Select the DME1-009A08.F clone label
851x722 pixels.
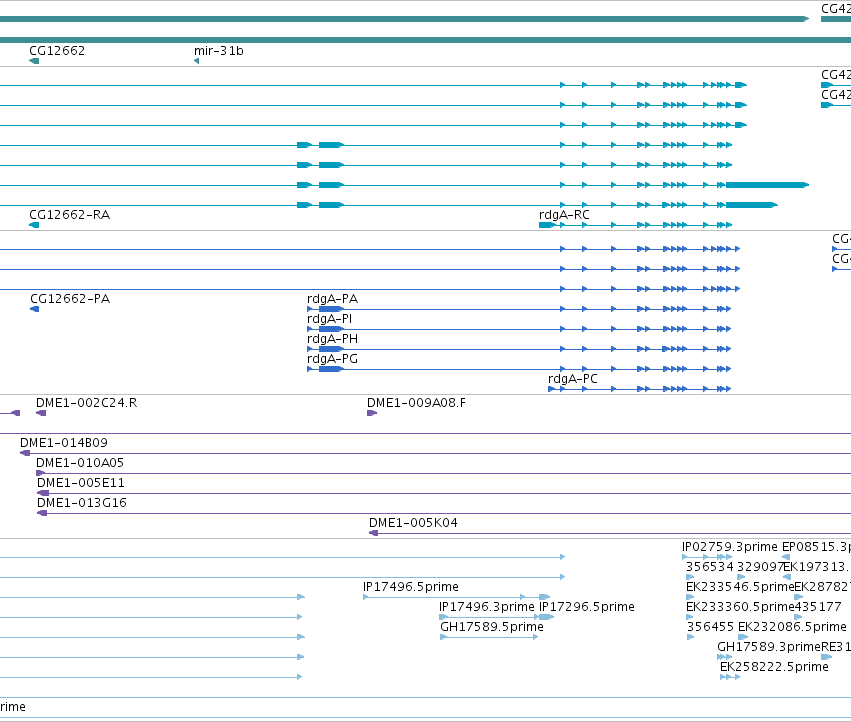tap(416, 403)
